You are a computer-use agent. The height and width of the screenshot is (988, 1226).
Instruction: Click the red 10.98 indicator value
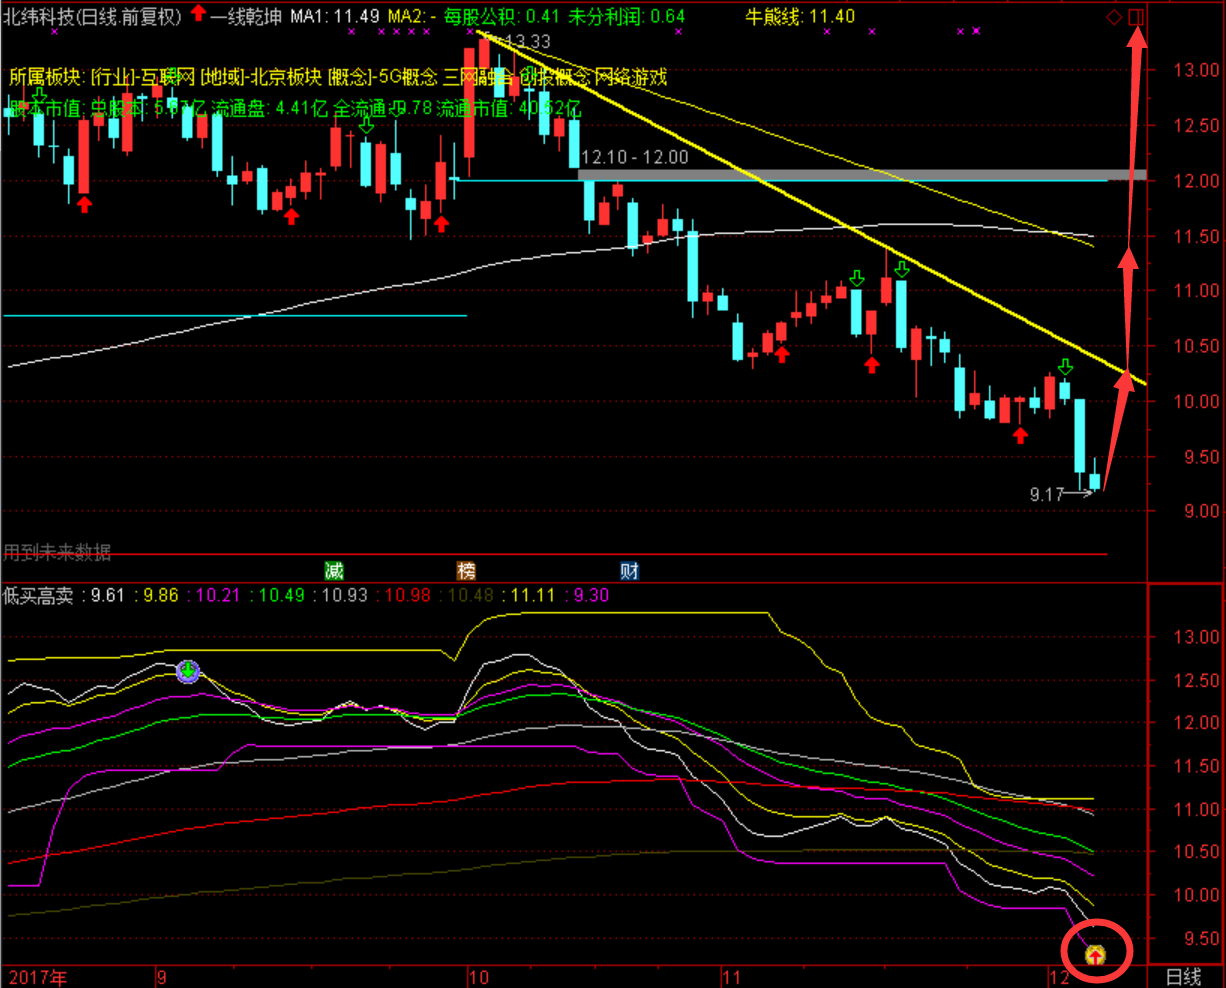[x=408, y=596]
